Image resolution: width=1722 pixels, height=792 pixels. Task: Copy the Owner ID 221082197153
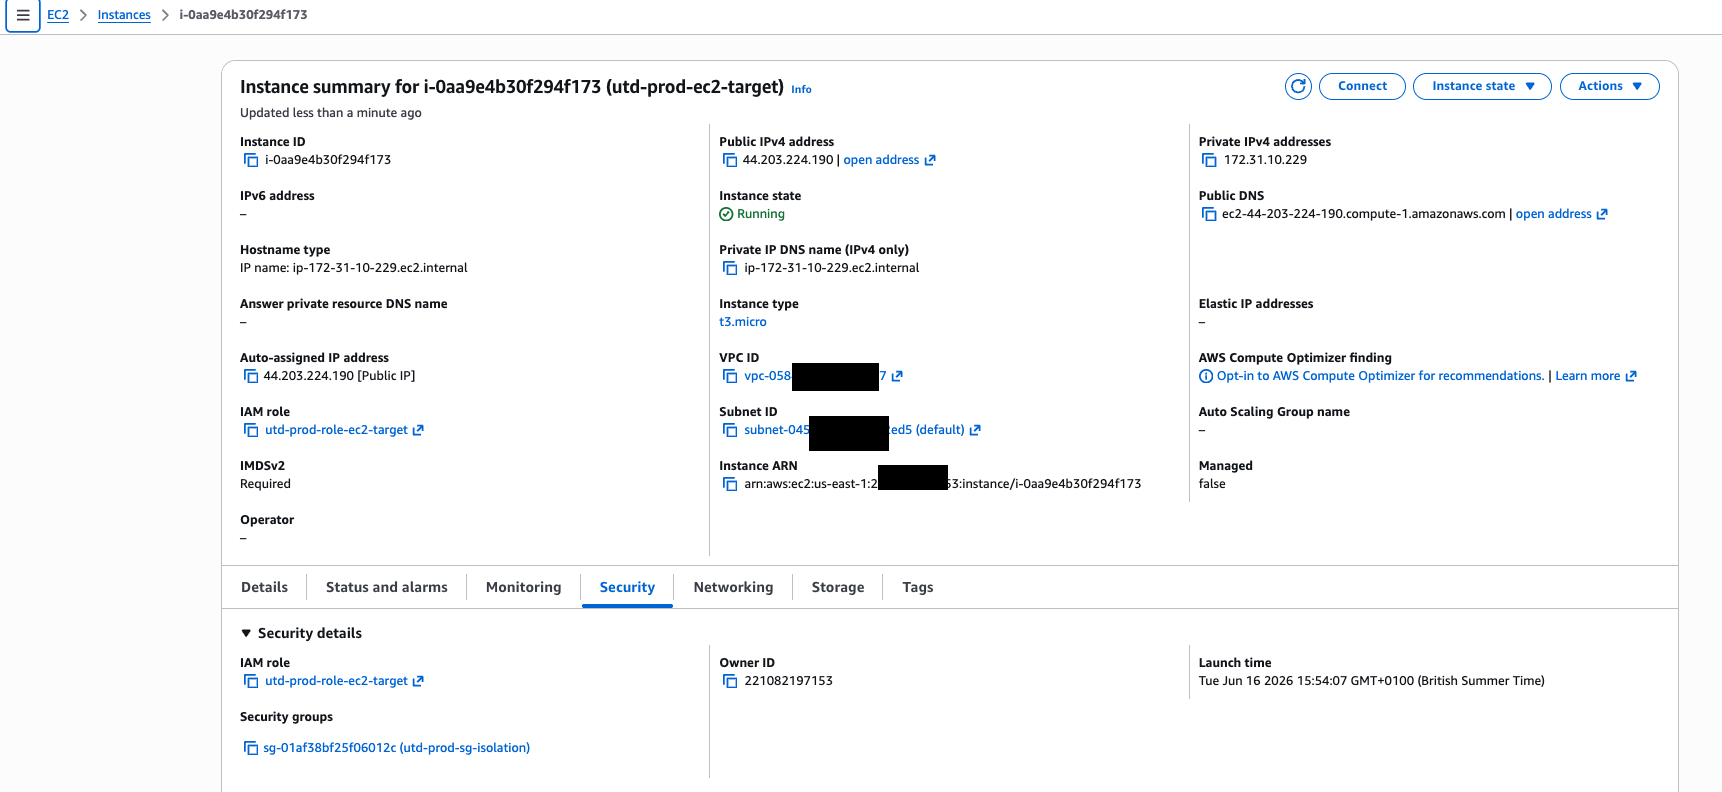[x=730, y=681]
